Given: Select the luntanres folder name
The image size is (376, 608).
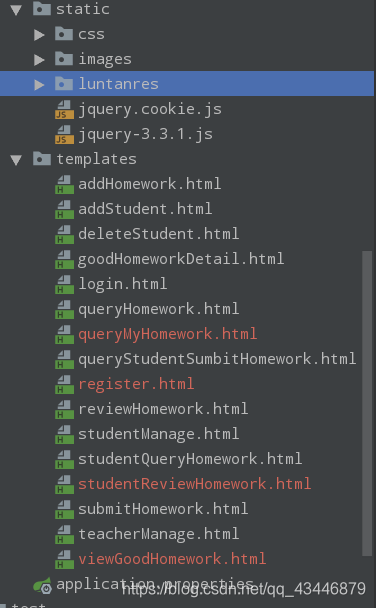Looking at the screenshot, I should click(119, 84).
